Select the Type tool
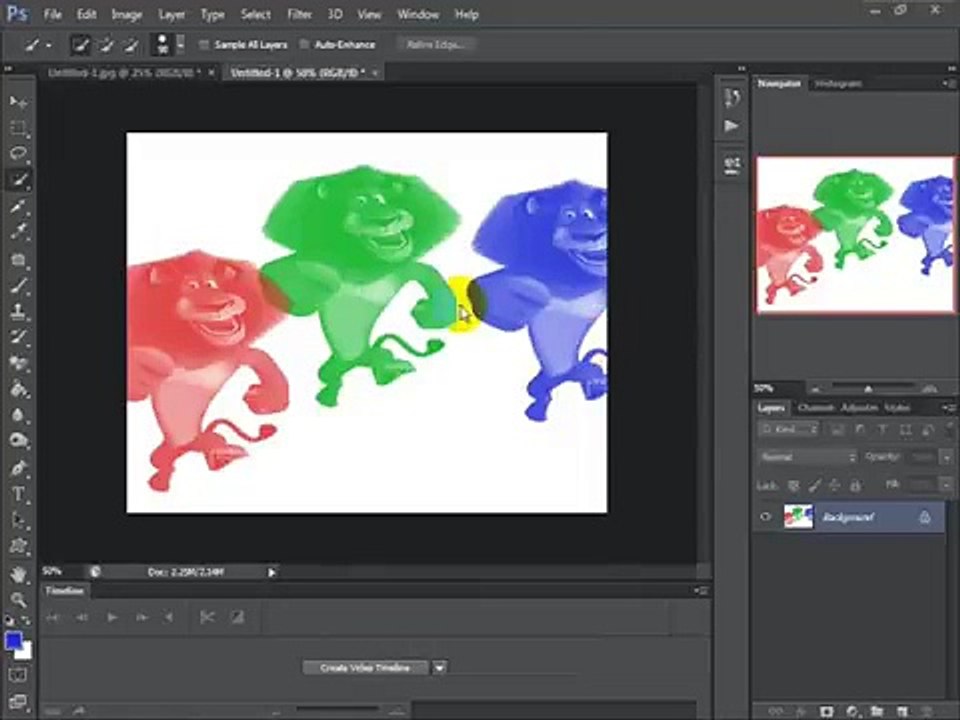This screenshot has width=960, height=720. pos(18,494)
